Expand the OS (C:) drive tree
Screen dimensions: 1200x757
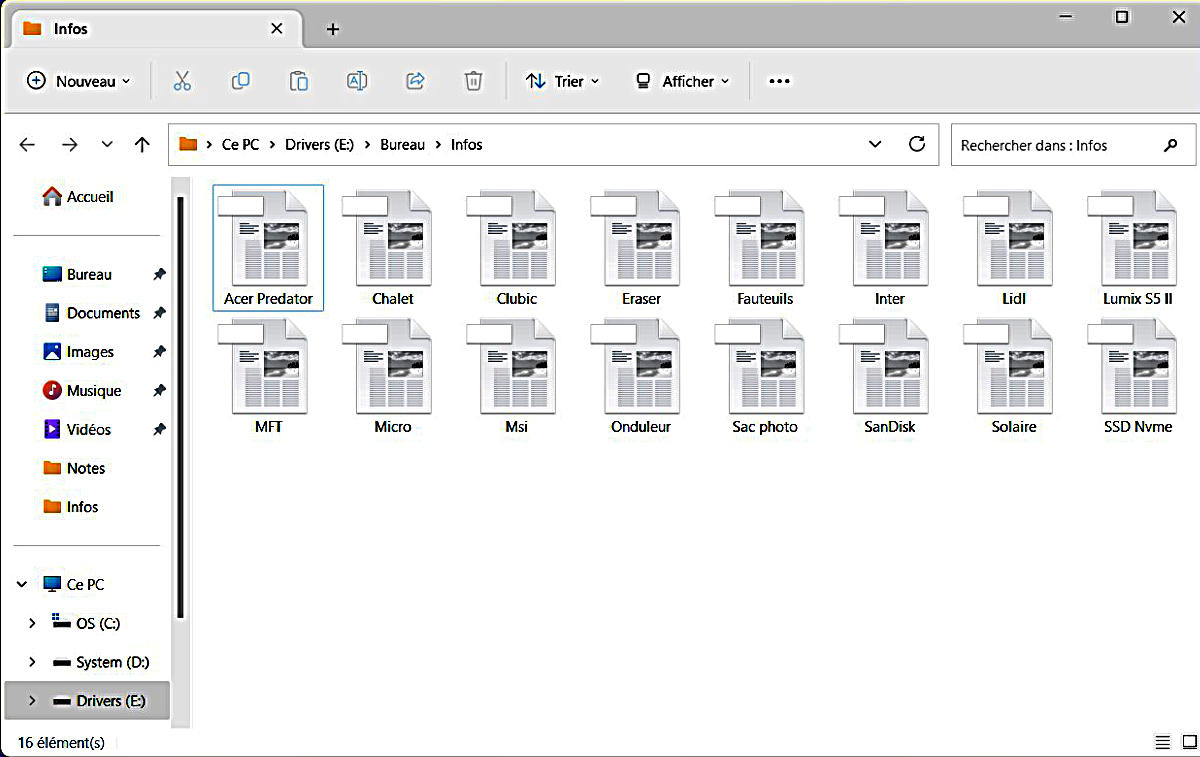32,623
